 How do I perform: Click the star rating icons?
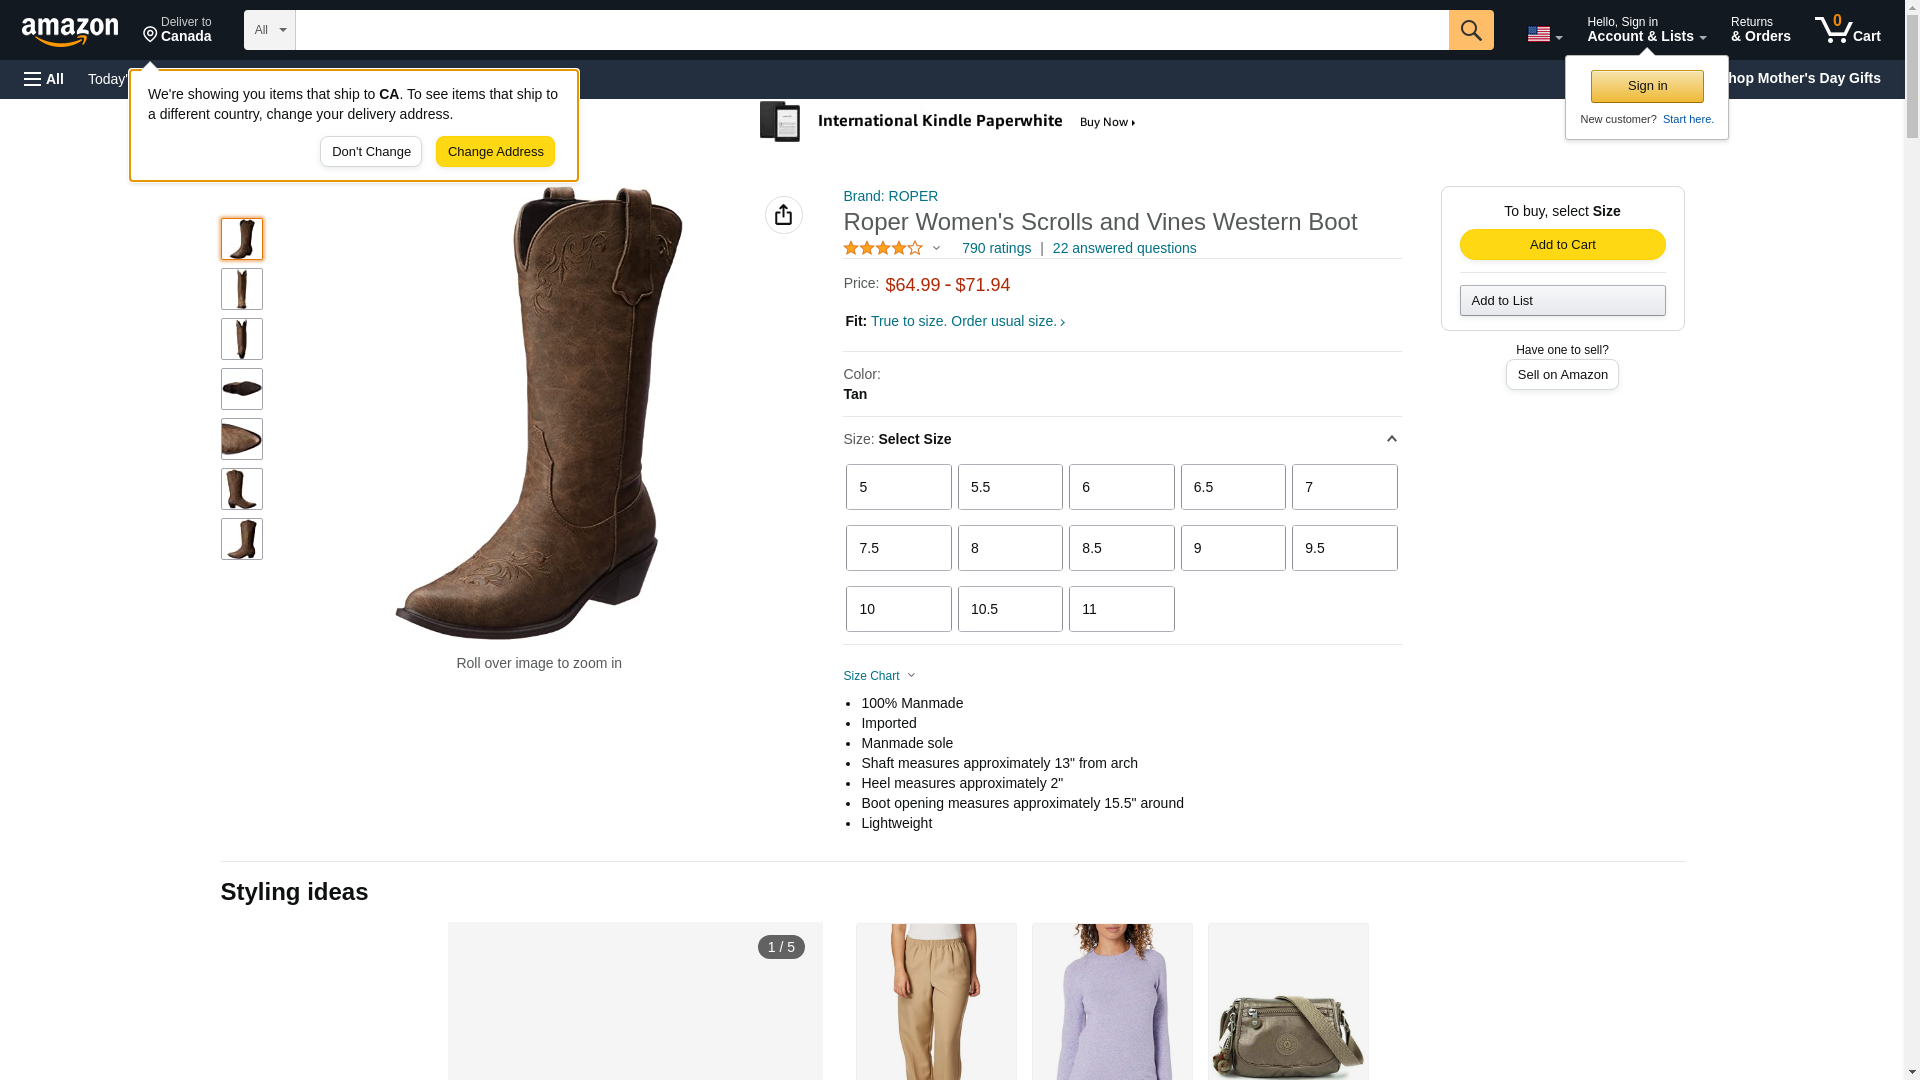tap(883, 248)
